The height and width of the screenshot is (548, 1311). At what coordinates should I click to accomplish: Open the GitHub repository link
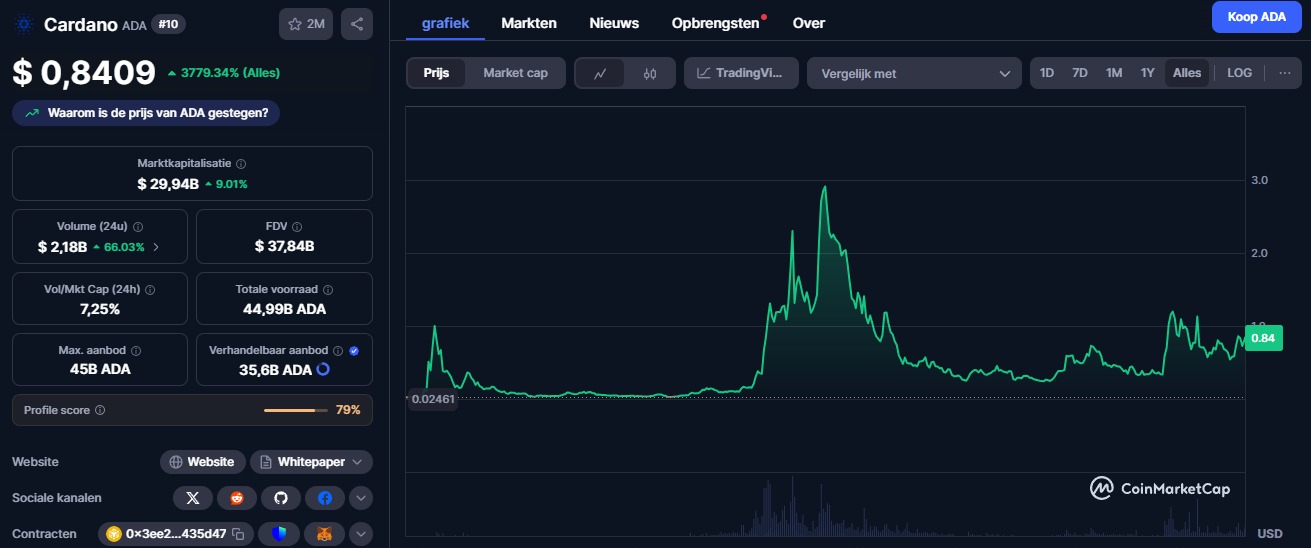pos(281,498)
